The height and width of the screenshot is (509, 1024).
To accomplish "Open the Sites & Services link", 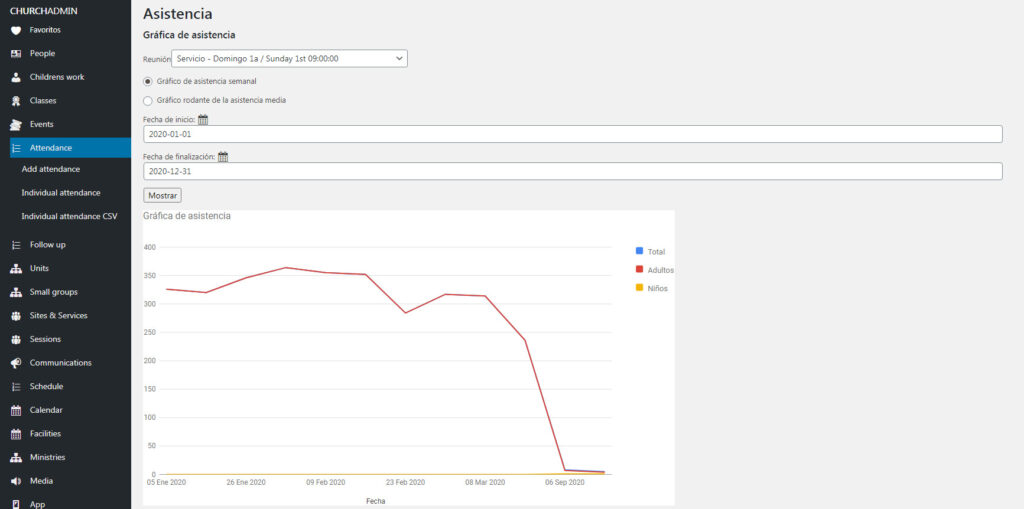I will [x=58, y=316].
